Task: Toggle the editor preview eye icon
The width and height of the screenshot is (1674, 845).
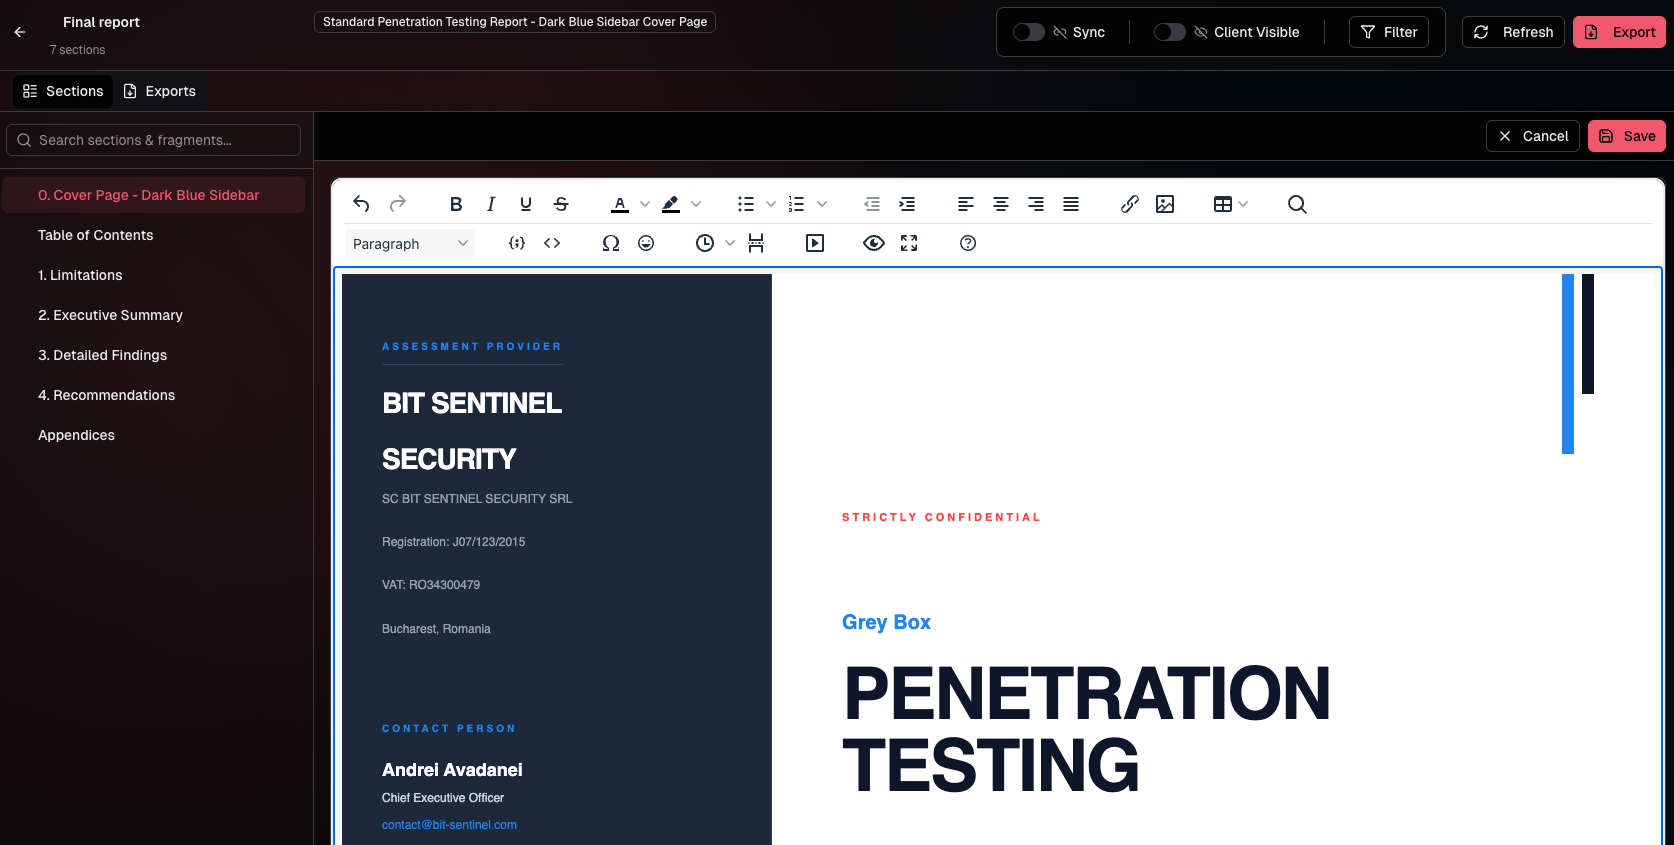Action: point(874,243)
